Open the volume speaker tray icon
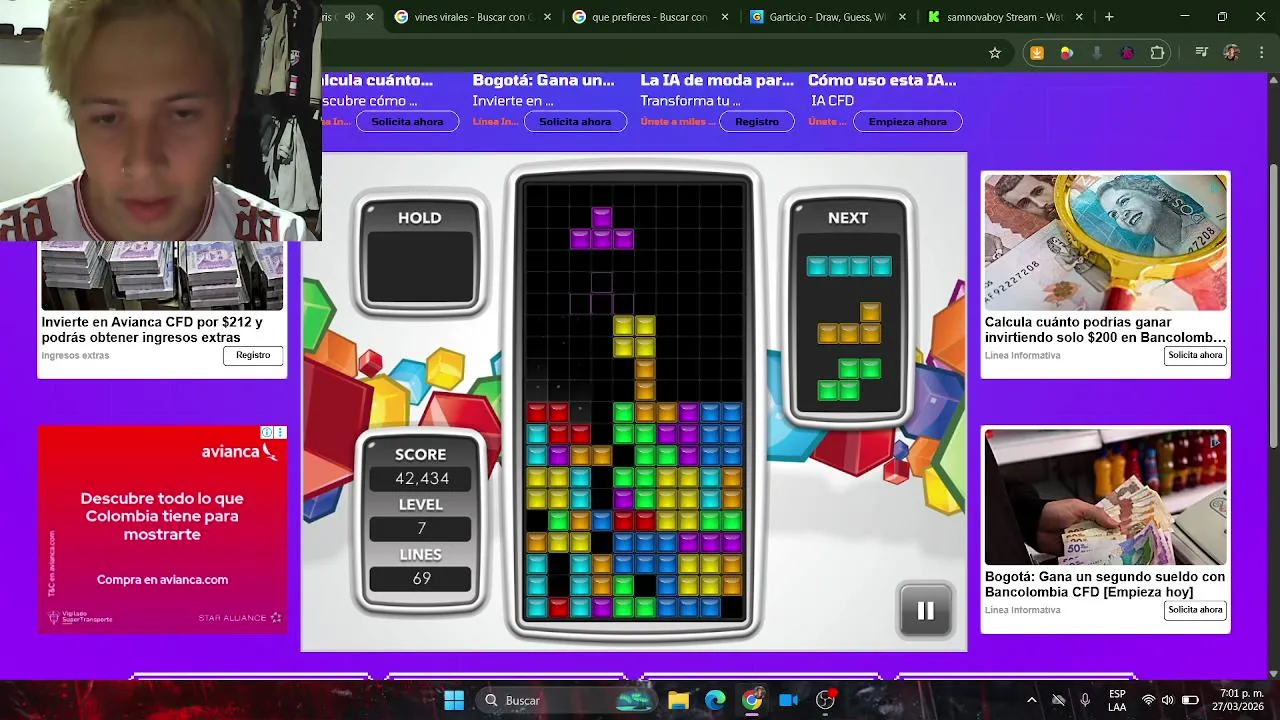 point(1168,700)
